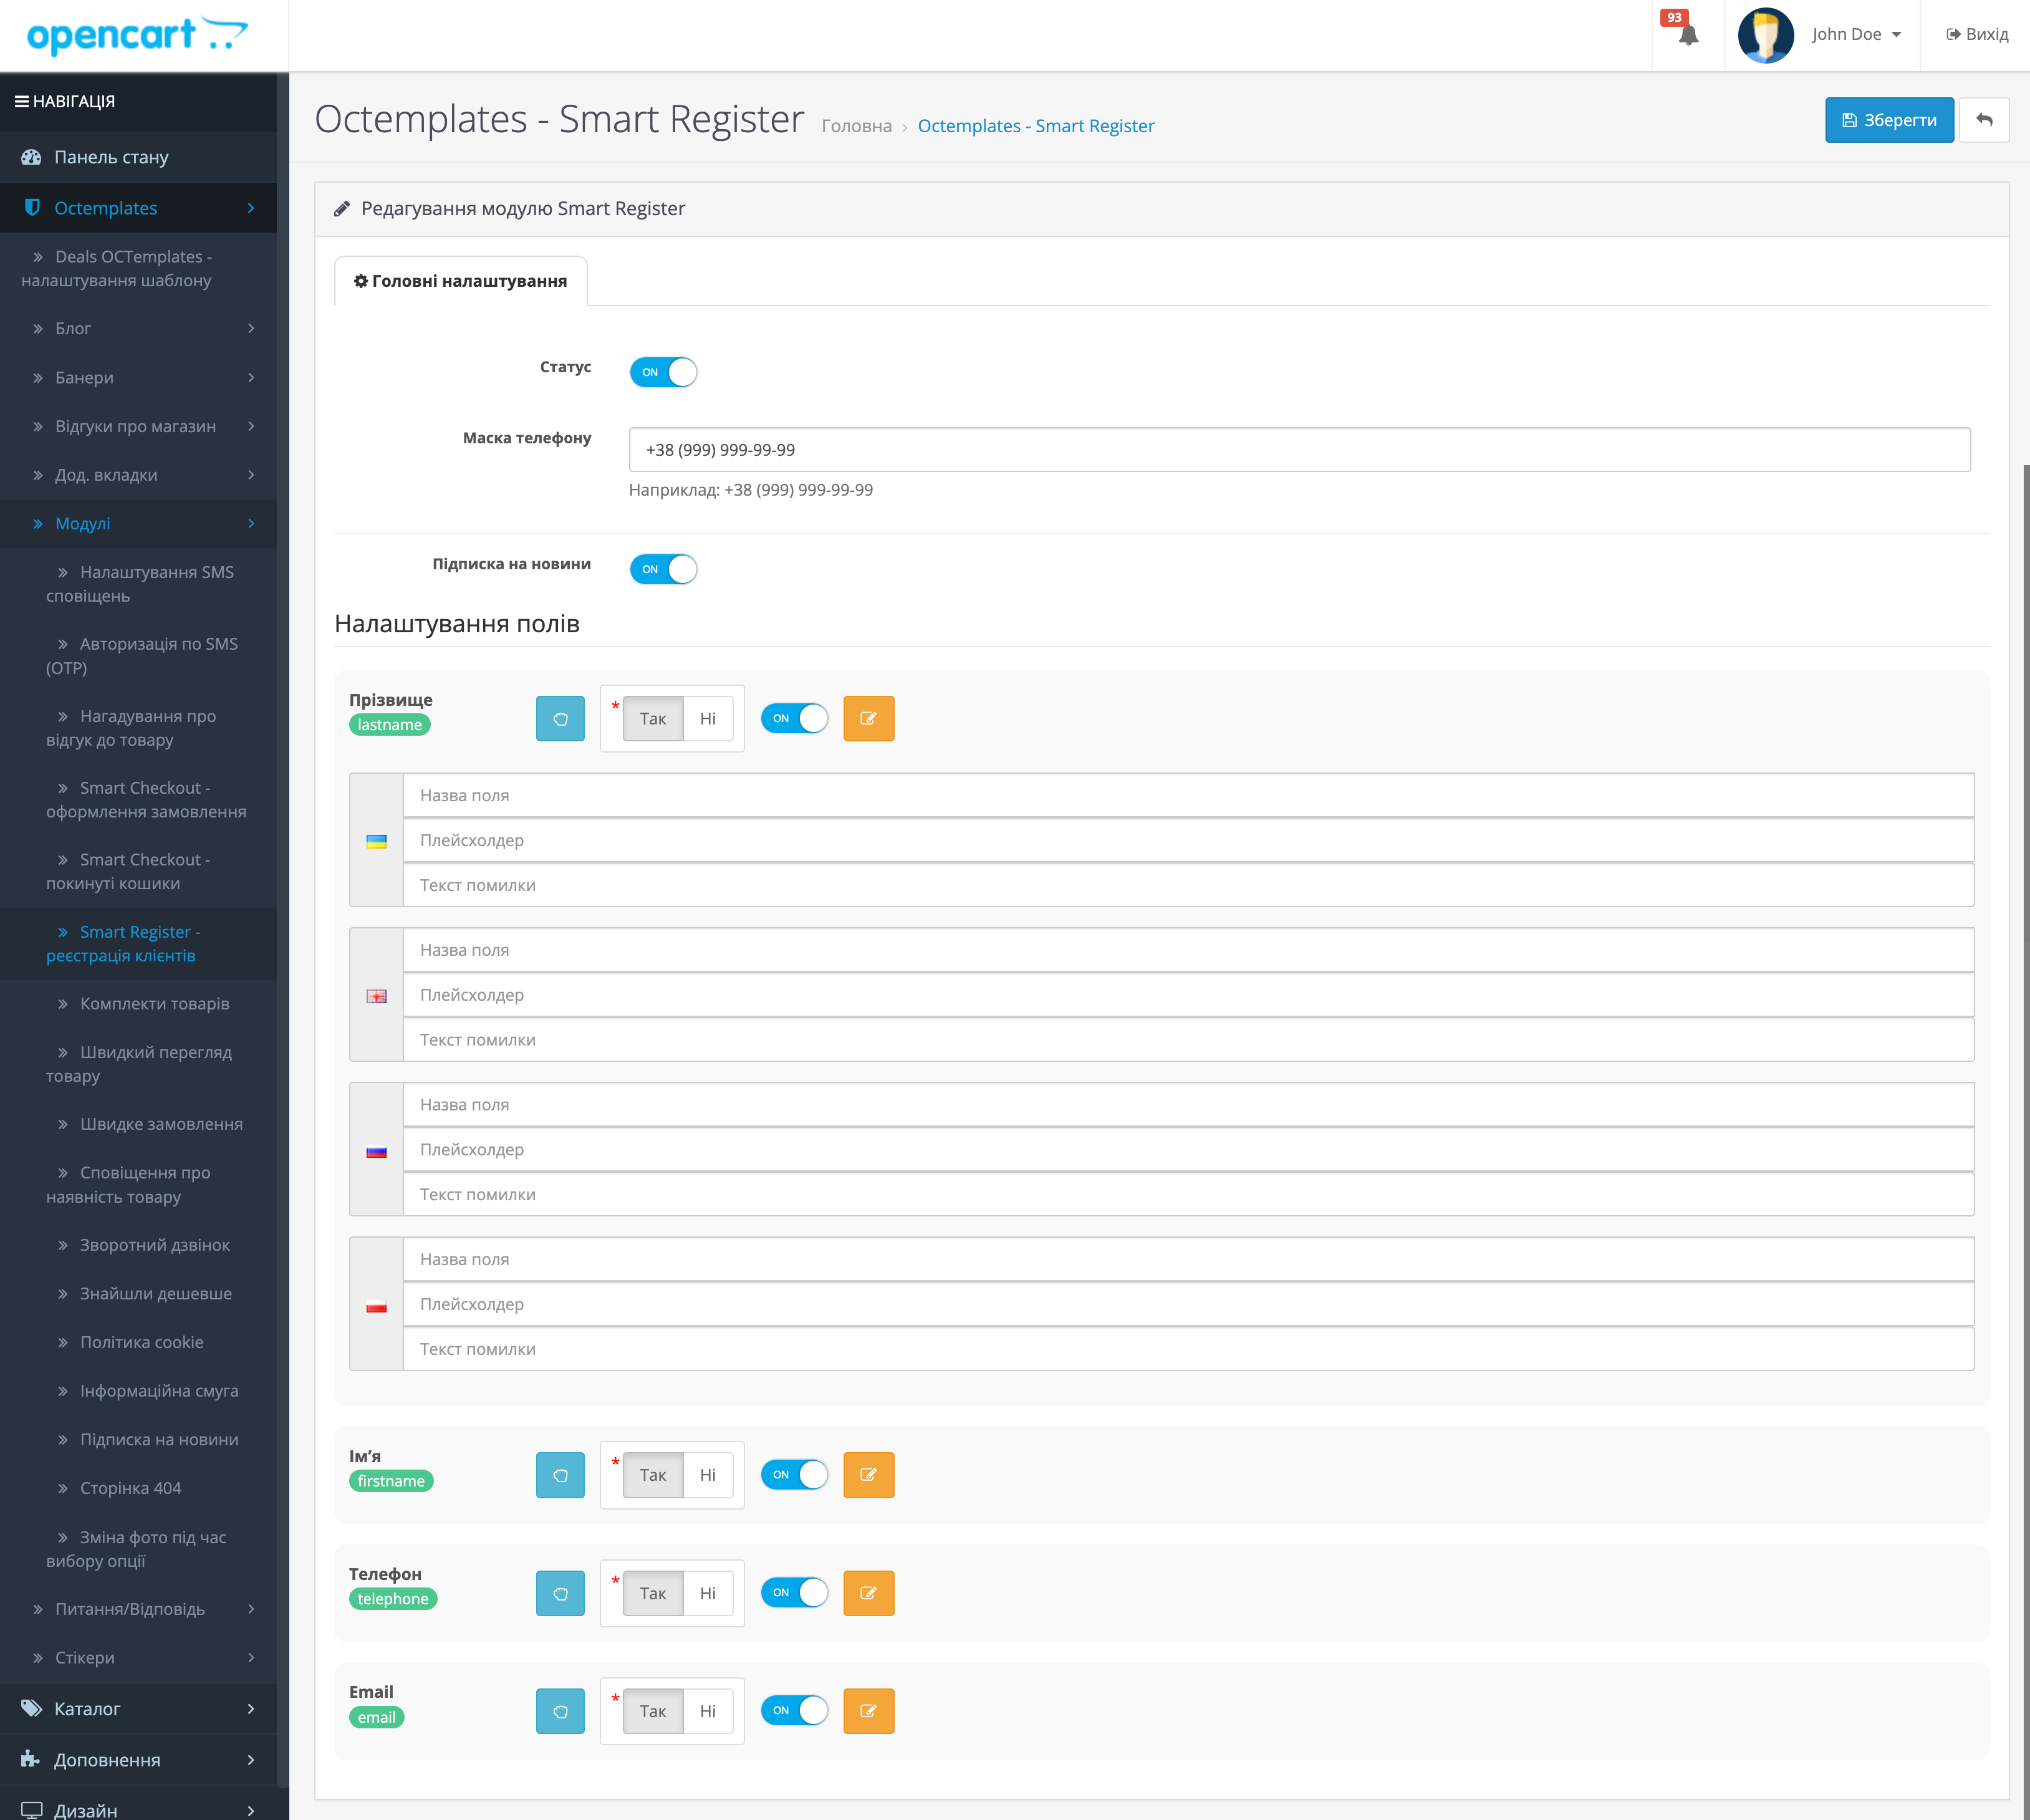Open Deals OCTemplates - налаштування шаблону

(x=138, y=268)
